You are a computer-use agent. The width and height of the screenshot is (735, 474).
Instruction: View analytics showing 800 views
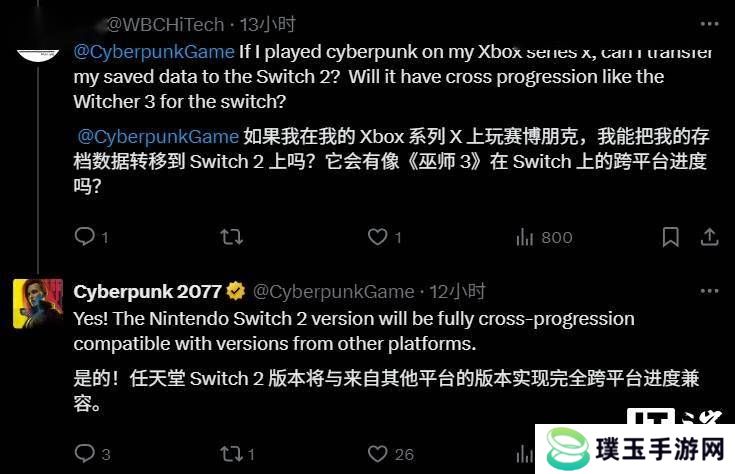click(x=544, y=237)
